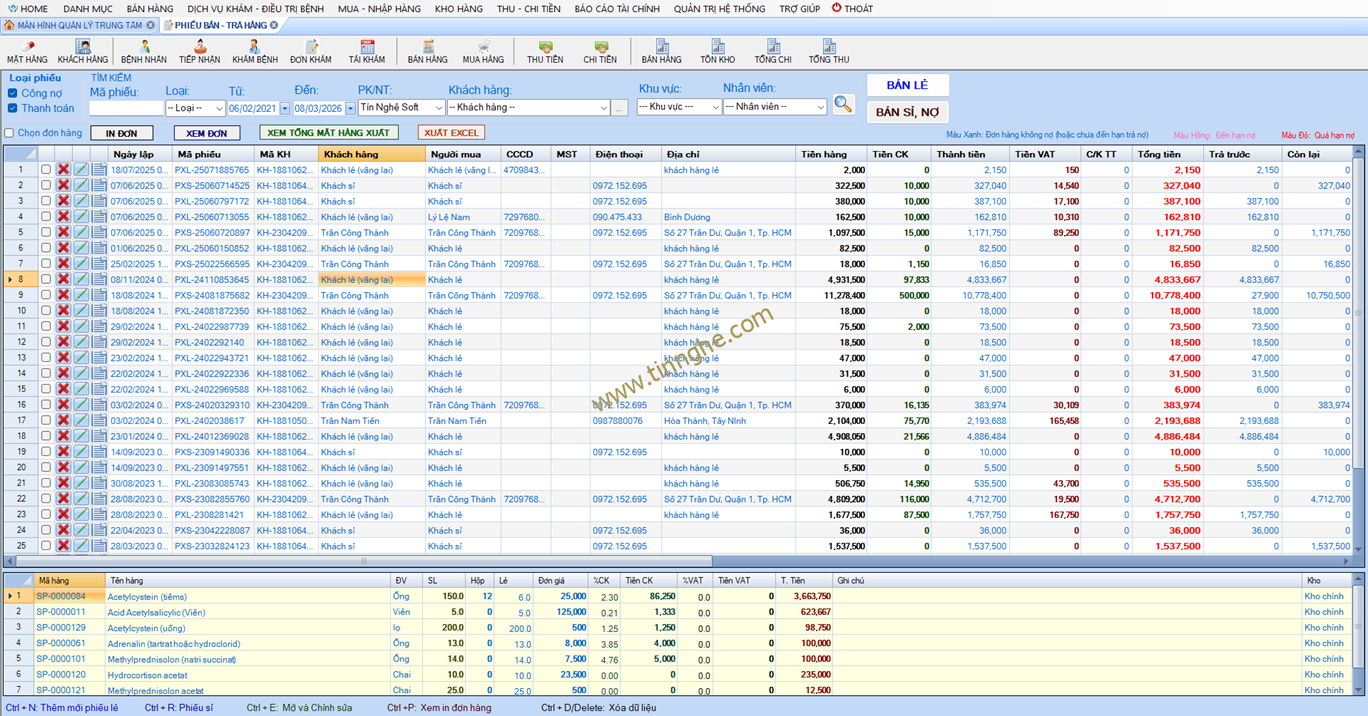Open the Khu vực dropdown

pos(678,107)
